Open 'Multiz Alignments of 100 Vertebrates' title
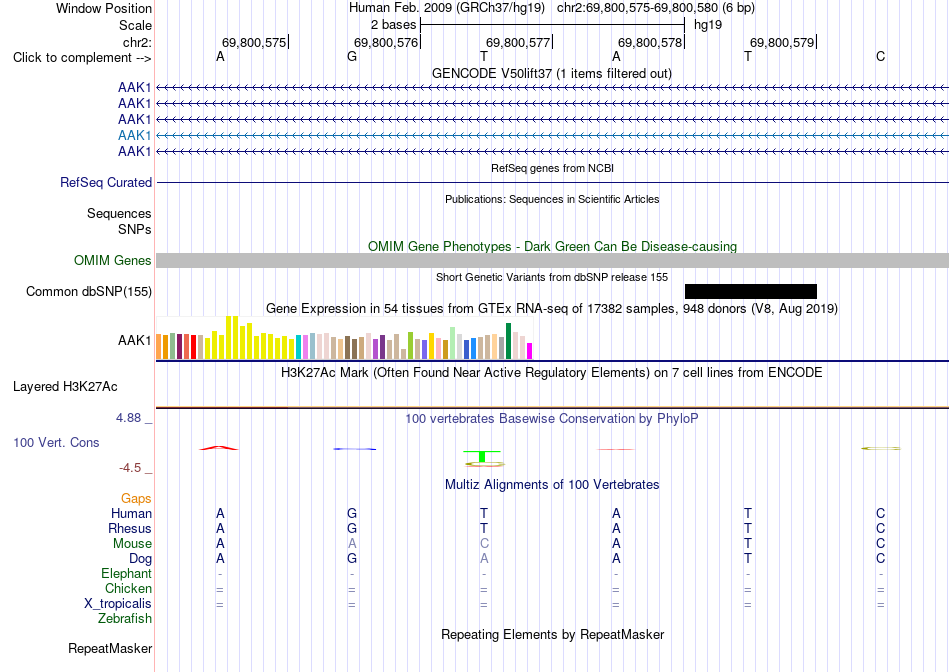The width and height of the screenshot is (950, 672). [x=552, y=485]
